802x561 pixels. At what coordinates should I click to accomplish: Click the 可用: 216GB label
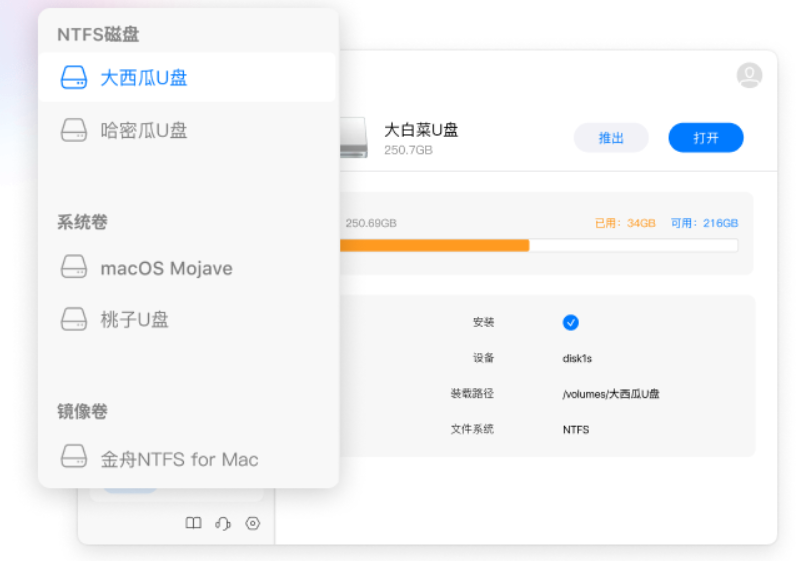(704, 223)
